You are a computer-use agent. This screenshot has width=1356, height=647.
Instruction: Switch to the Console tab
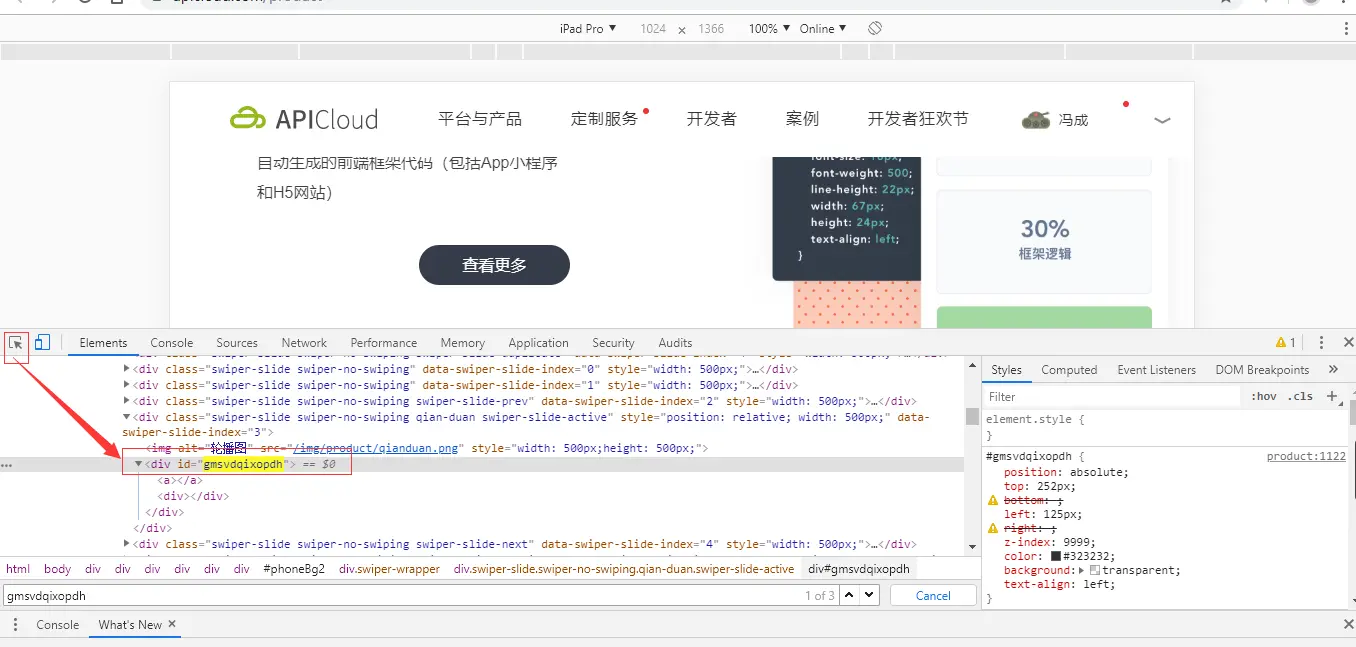point(172,342)
